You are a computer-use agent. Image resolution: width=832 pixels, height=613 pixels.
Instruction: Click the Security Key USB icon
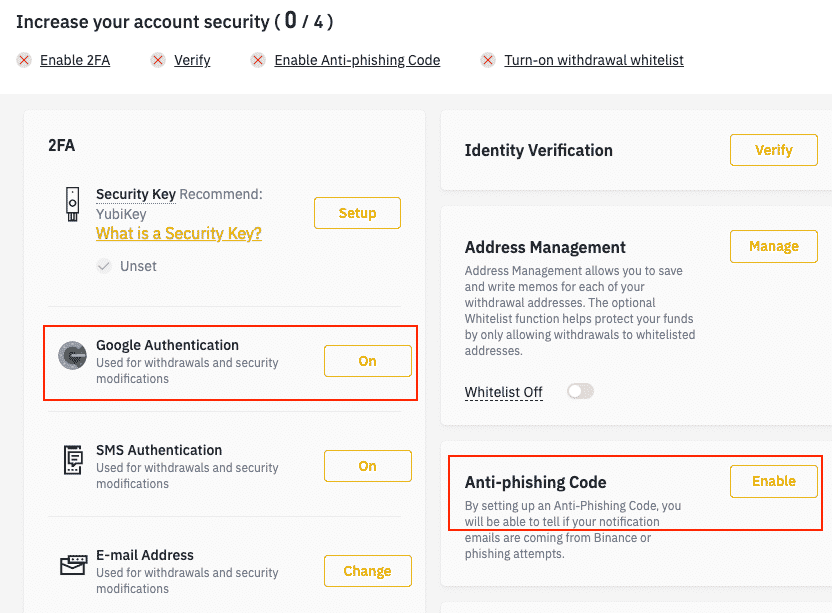[x=73, y=204]
